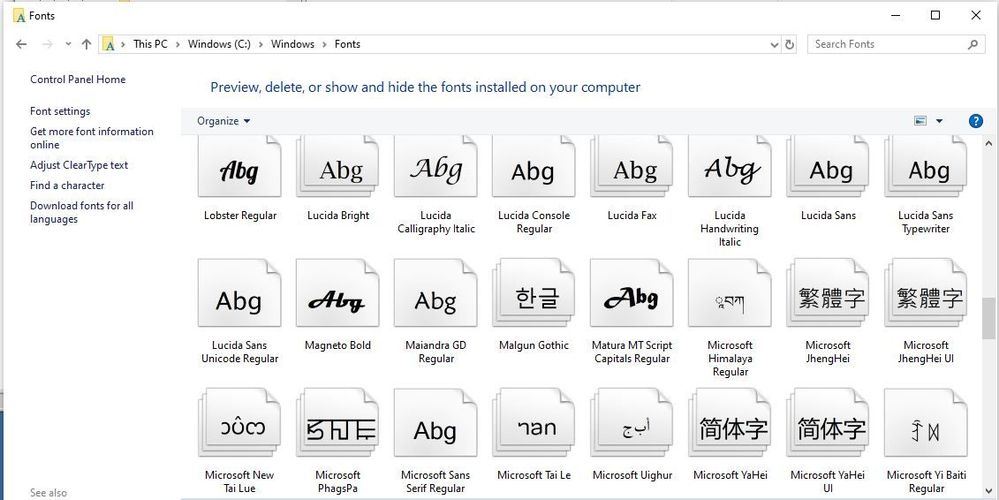Select Maiandra GD Regular font icon

[x=436, y=293]
